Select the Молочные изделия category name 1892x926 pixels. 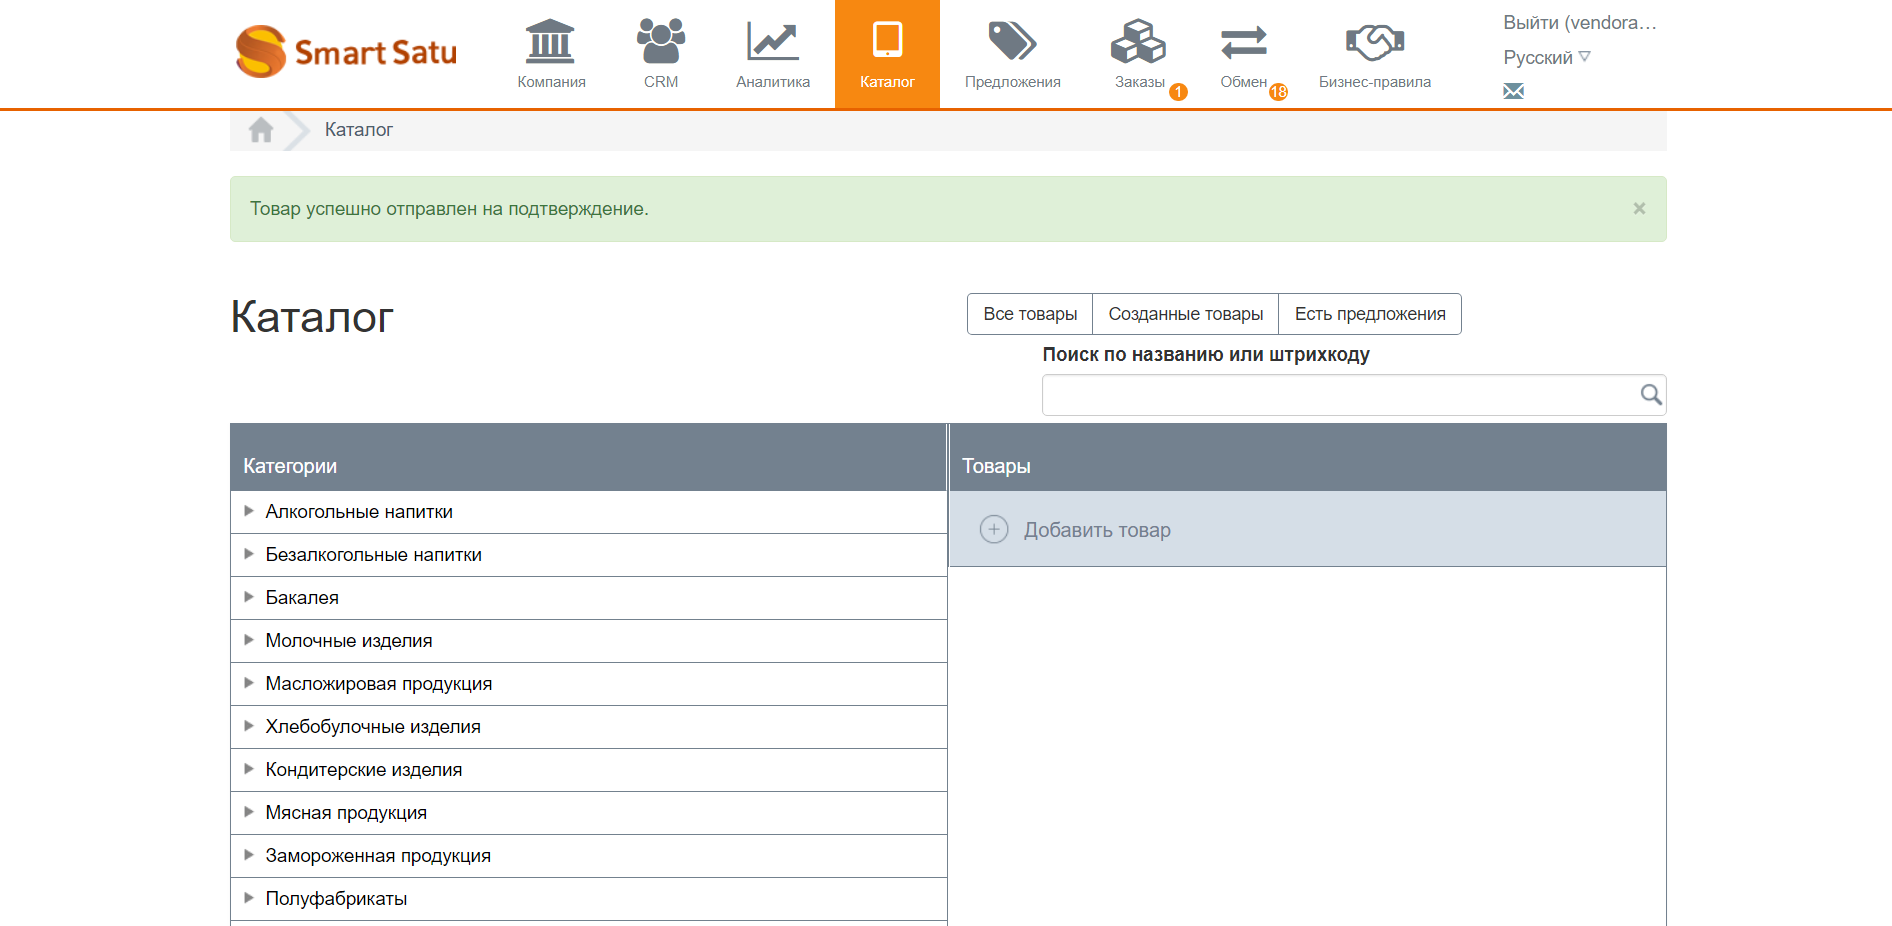pos(349,641)
